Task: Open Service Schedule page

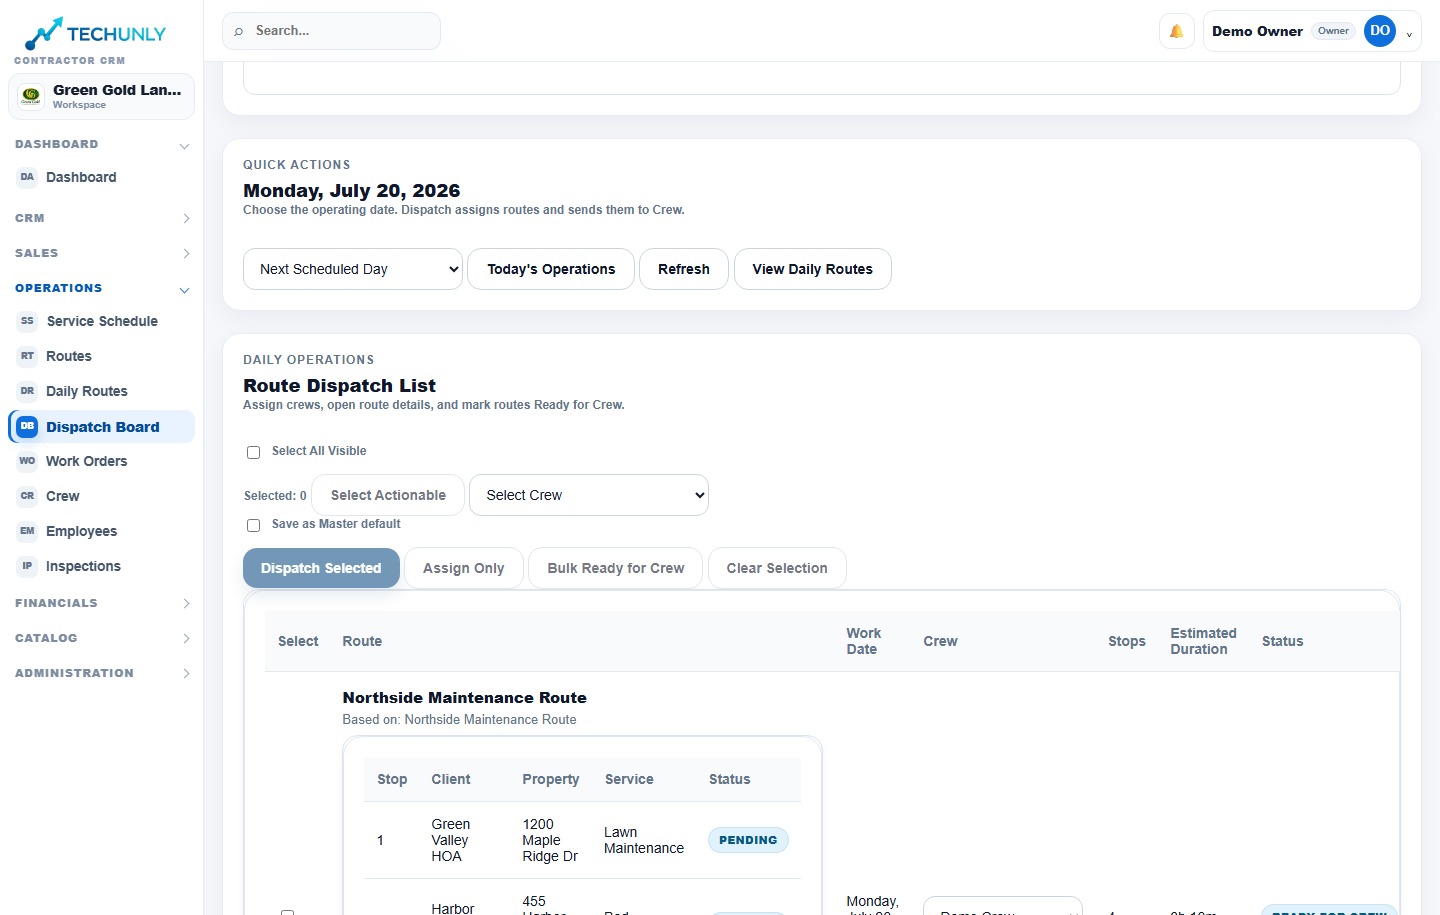Action: pos(101,321)
